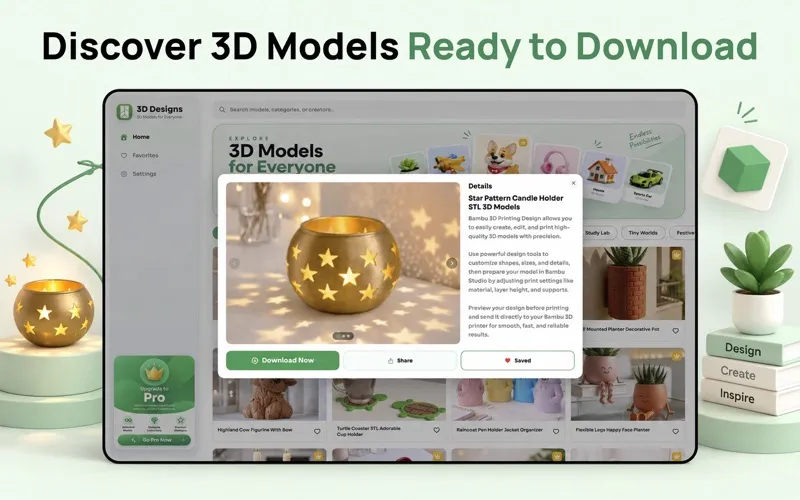Show previous candle holder image
The width and height of the screenshot is (800, 500).
pos(234,263)
